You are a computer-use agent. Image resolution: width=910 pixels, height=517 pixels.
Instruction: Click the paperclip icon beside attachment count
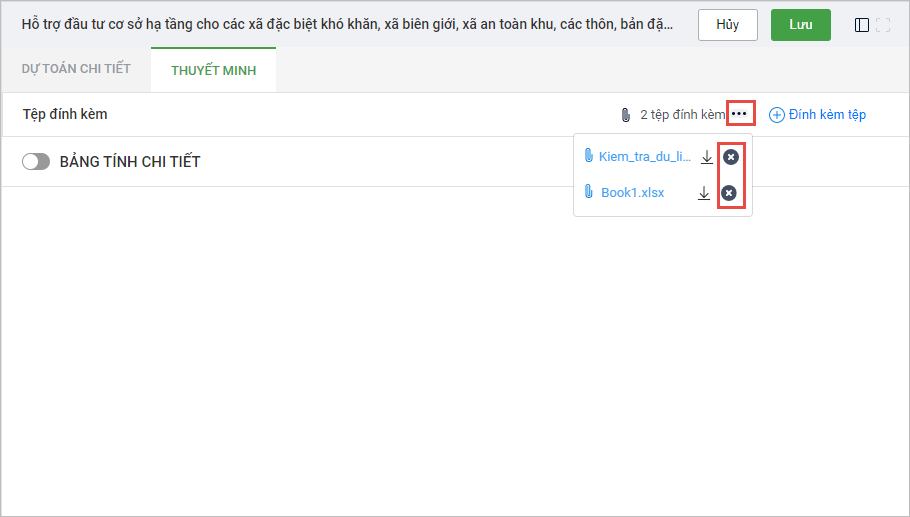(x=626, y=115)
